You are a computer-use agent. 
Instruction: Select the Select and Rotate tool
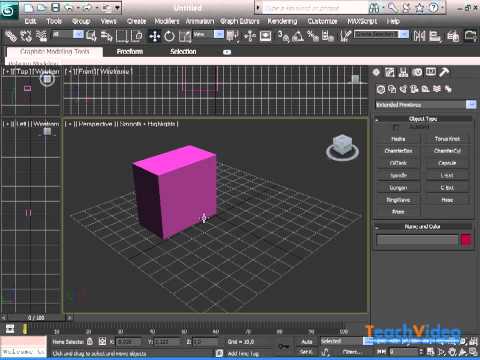(169, 36)
